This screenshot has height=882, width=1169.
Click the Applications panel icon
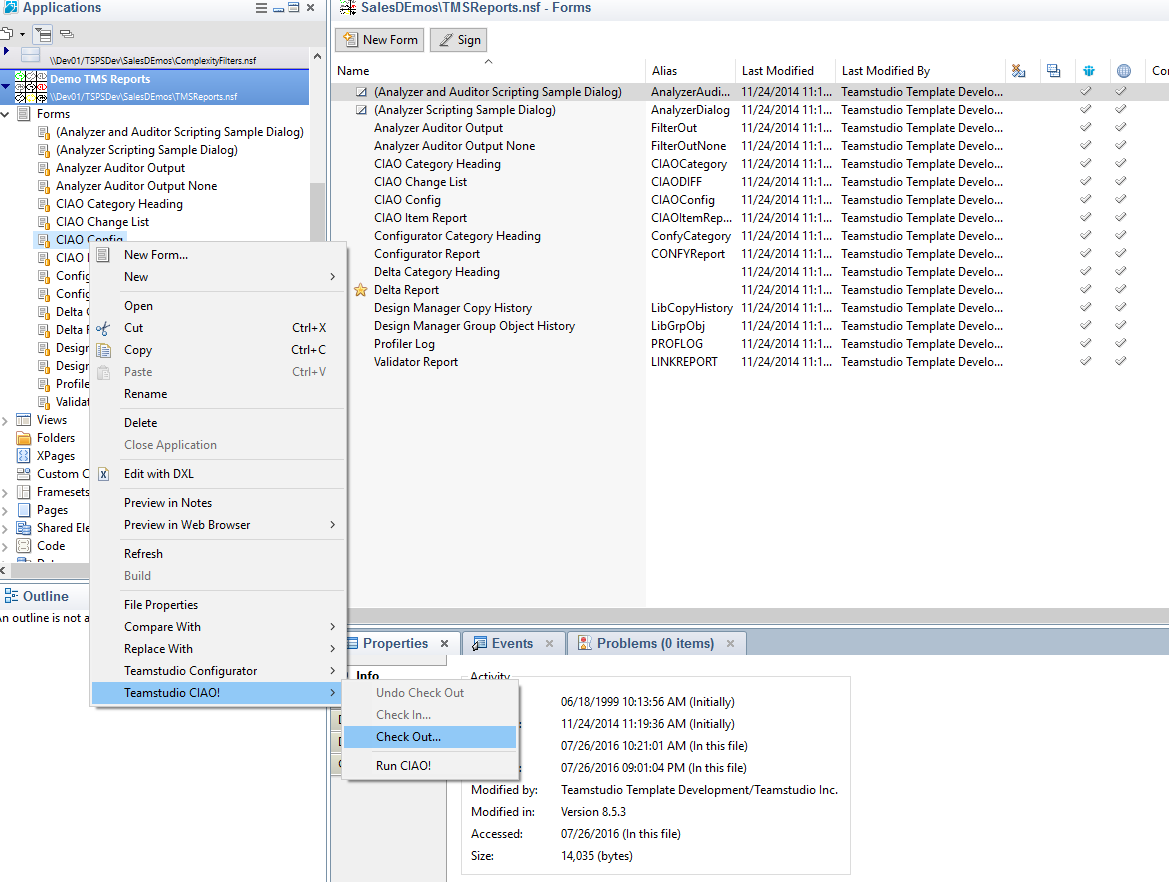tap(10, 7)
